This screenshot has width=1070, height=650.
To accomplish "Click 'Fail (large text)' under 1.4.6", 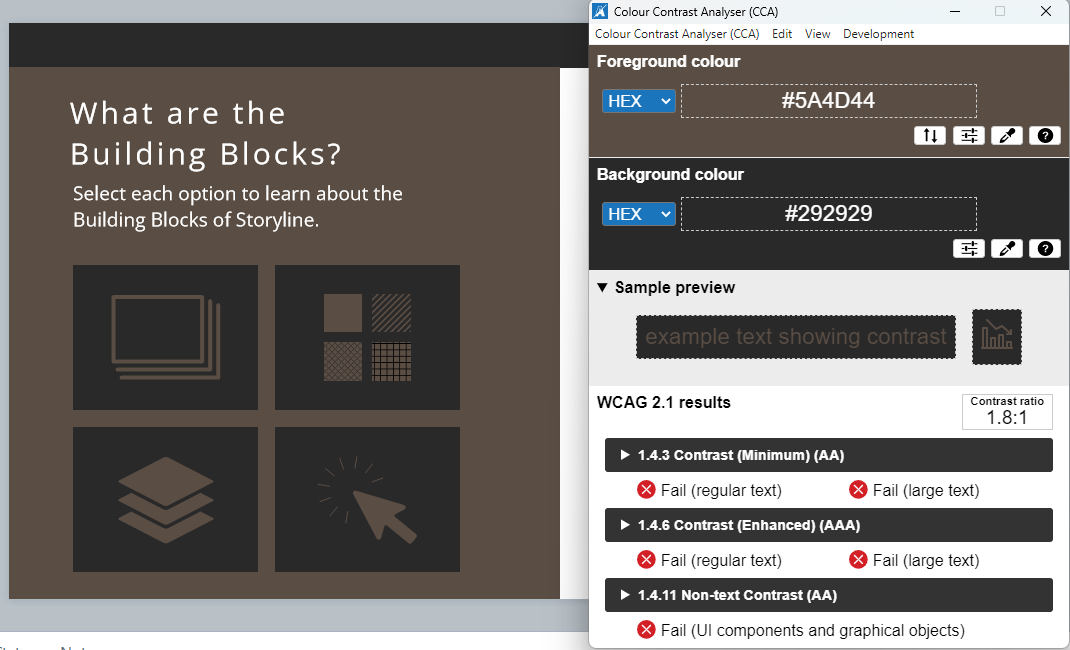I will [x=914, y=561].
